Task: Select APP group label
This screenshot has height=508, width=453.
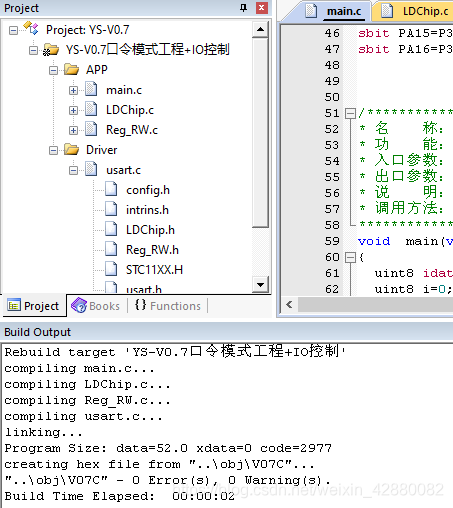Action: 97,70
